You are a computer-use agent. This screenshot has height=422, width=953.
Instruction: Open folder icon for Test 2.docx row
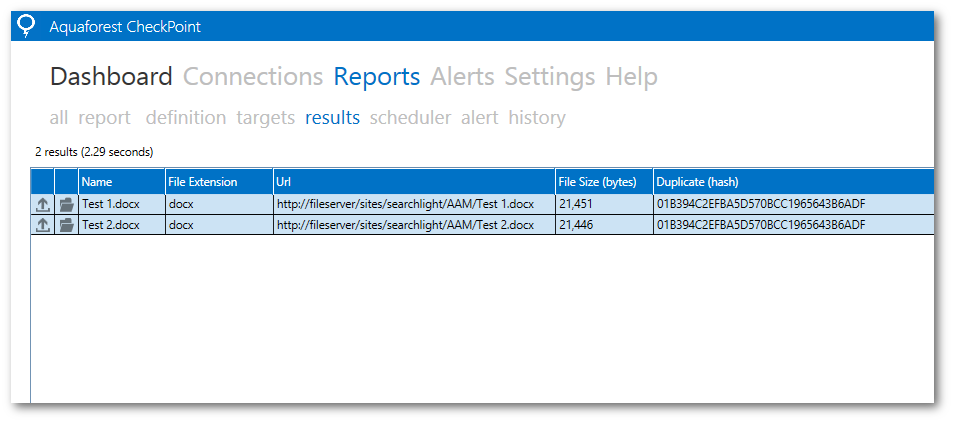[x=67, y=225]
